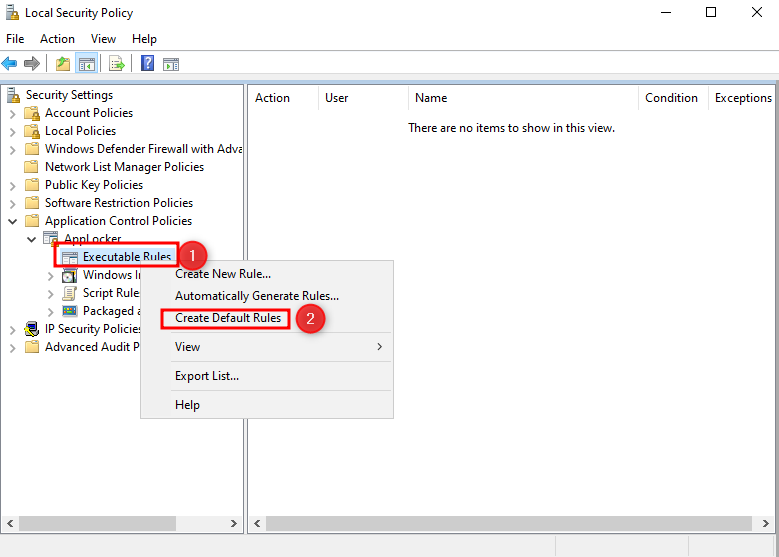Choose Export List... in context menu
The height and width of the screenshot is (557, 779).
[267, 376]
